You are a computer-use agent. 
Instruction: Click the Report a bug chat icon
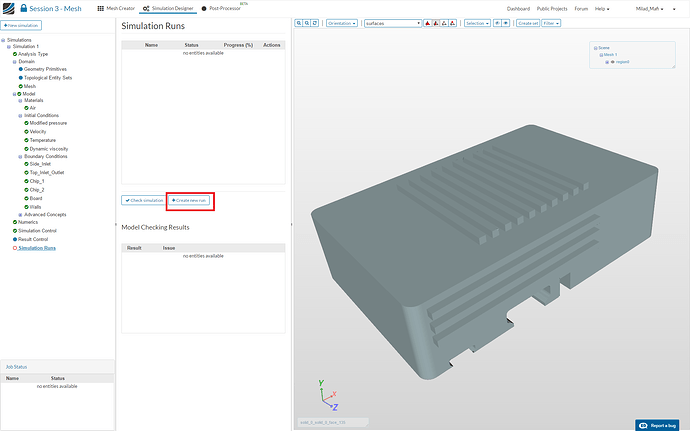point(643,425)
